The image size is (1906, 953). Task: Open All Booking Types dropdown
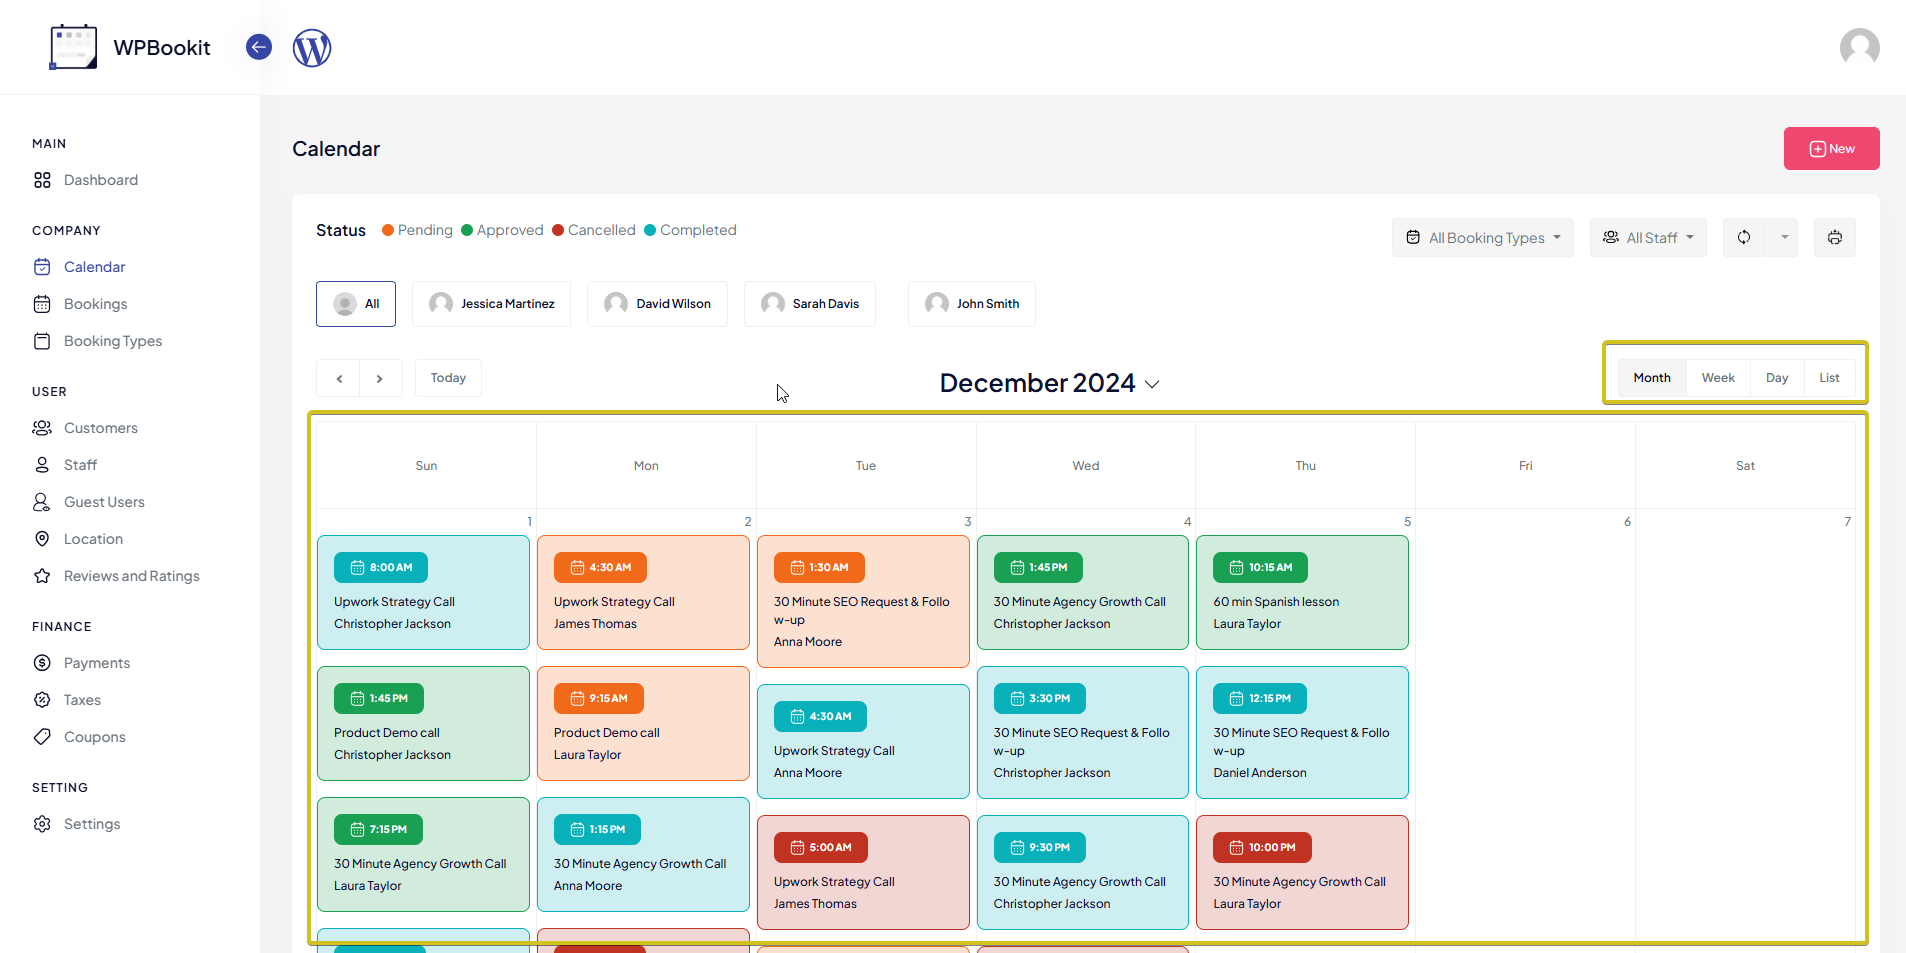point(1482,238)
